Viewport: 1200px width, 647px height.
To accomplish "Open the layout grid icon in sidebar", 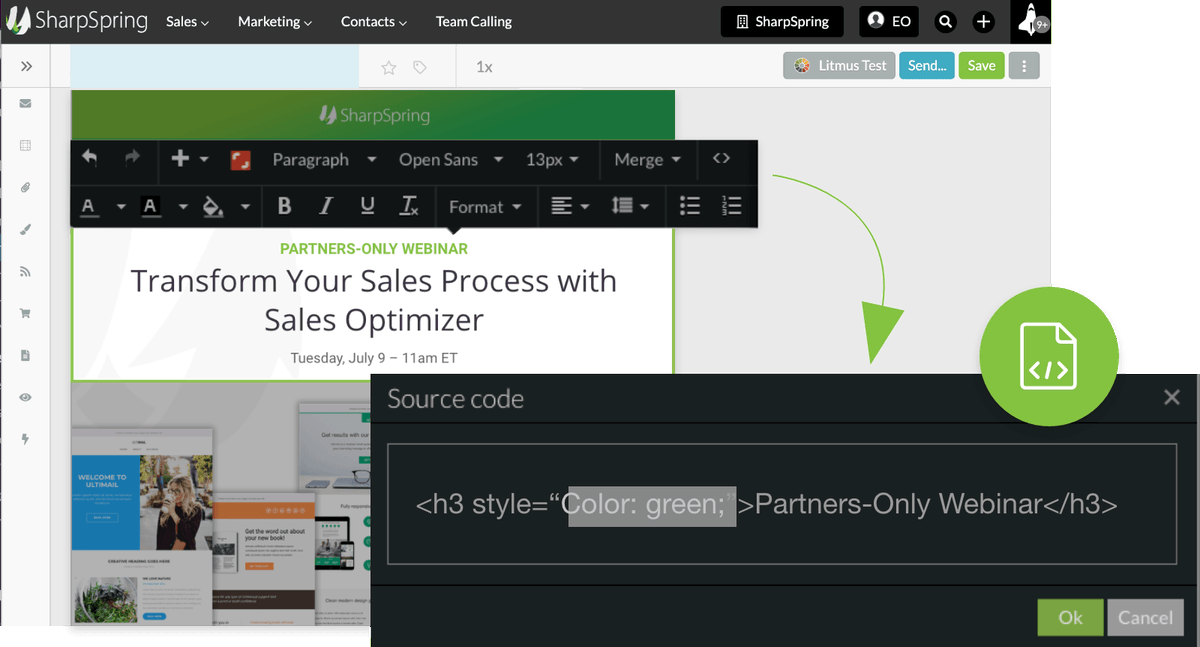I will click(25, 145).
